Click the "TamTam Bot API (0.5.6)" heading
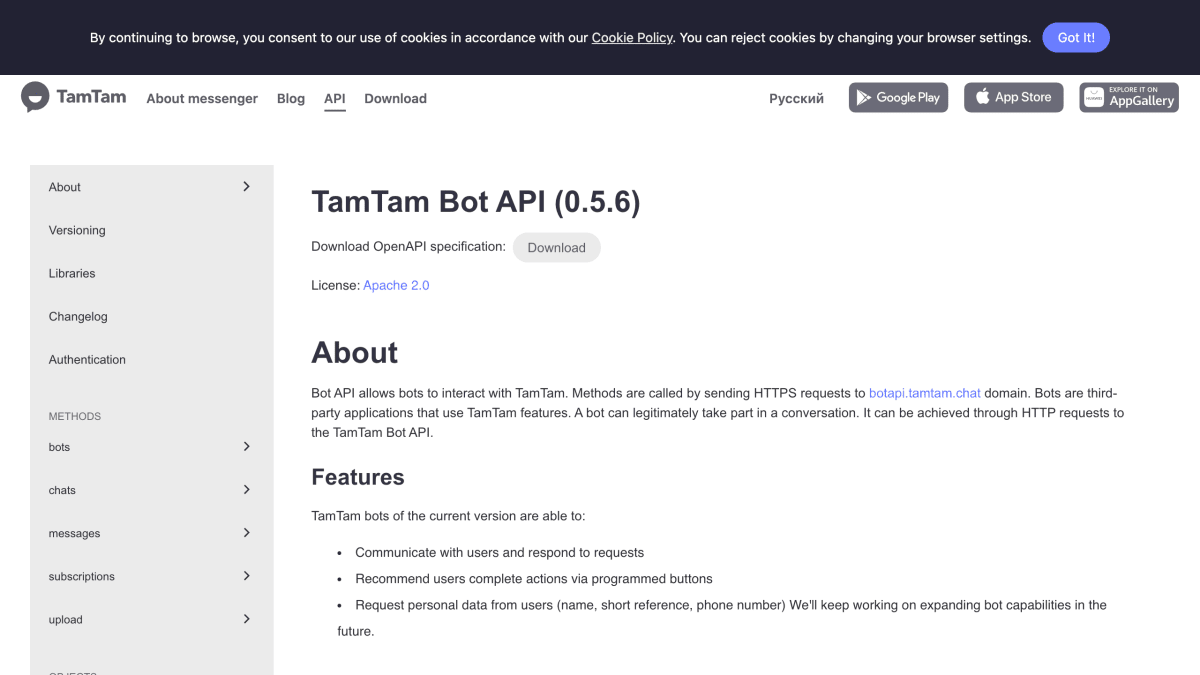This screenshot has width=1200, height=675. coord(476,202)
